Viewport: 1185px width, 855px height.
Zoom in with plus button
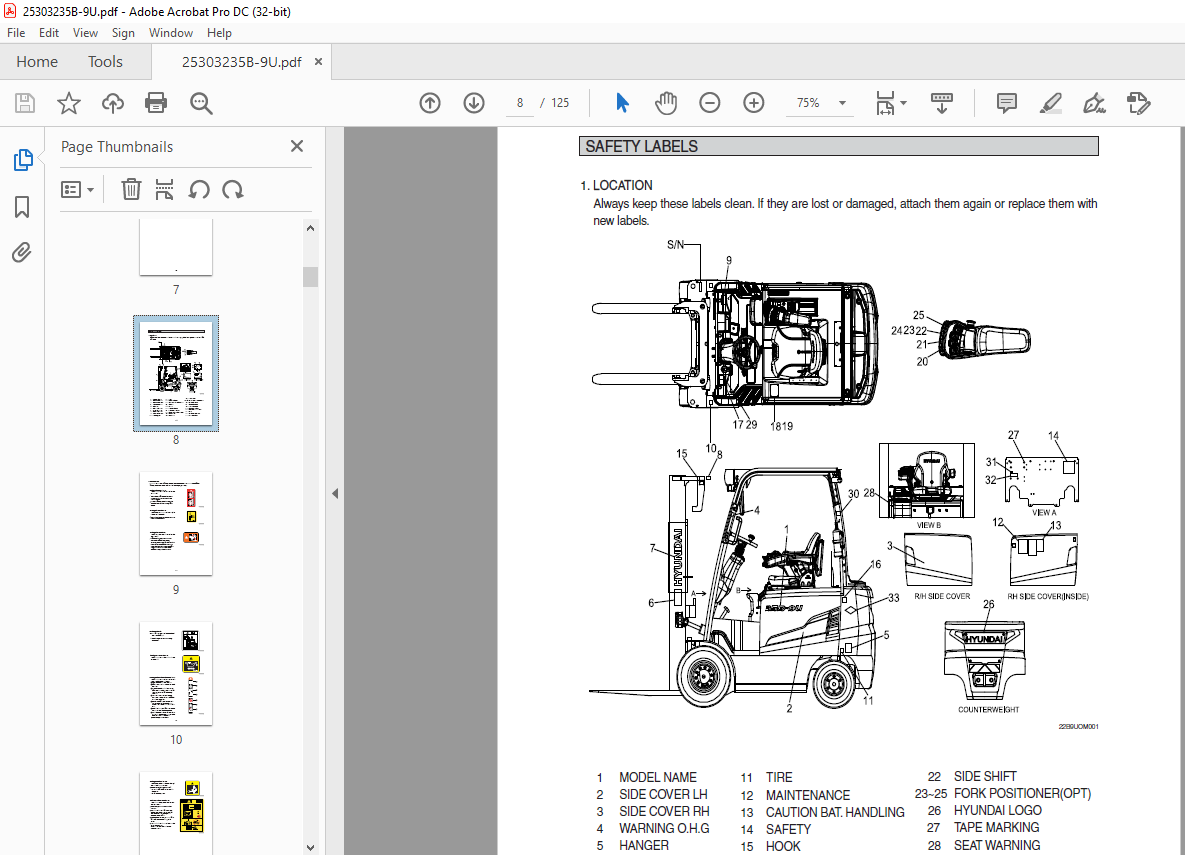[x=753, y=103]
